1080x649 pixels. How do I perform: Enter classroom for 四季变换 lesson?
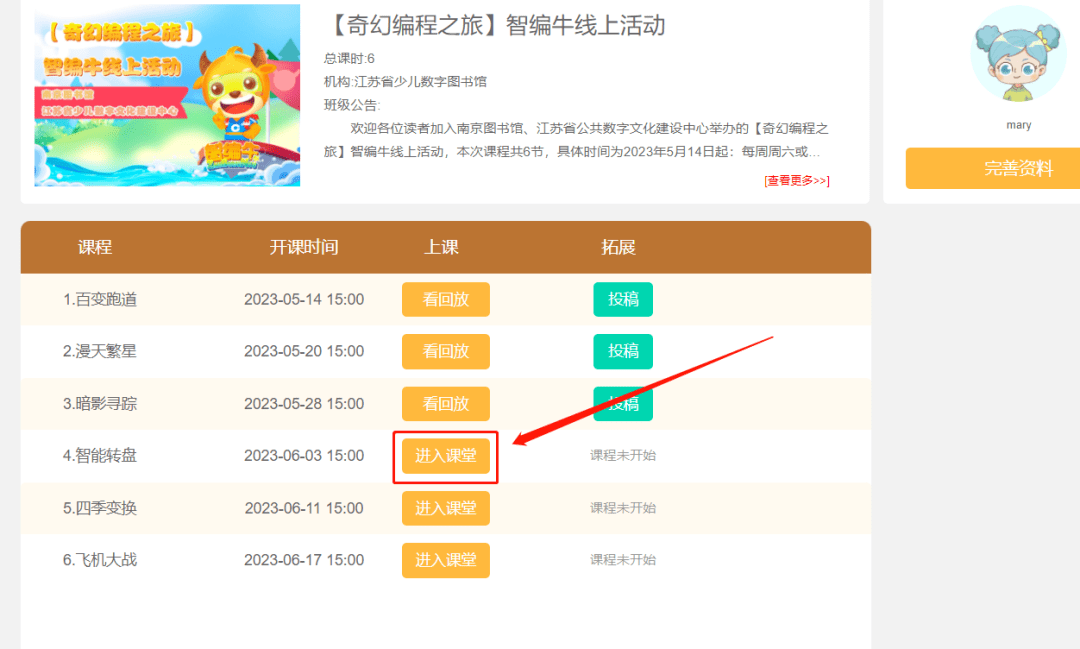coord(445,508)
